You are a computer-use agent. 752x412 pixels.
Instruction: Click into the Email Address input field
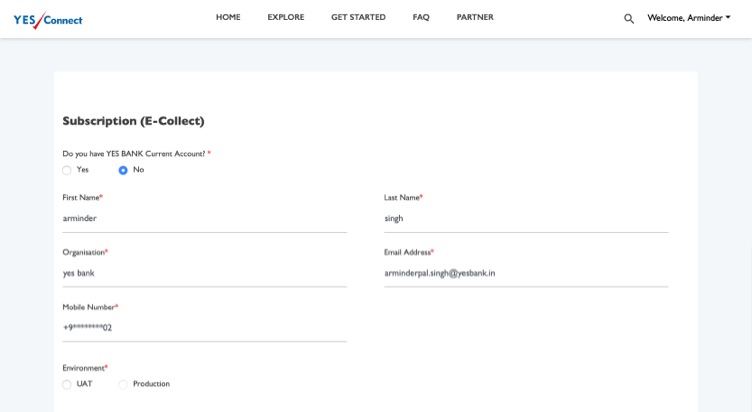tap(526, 273)
